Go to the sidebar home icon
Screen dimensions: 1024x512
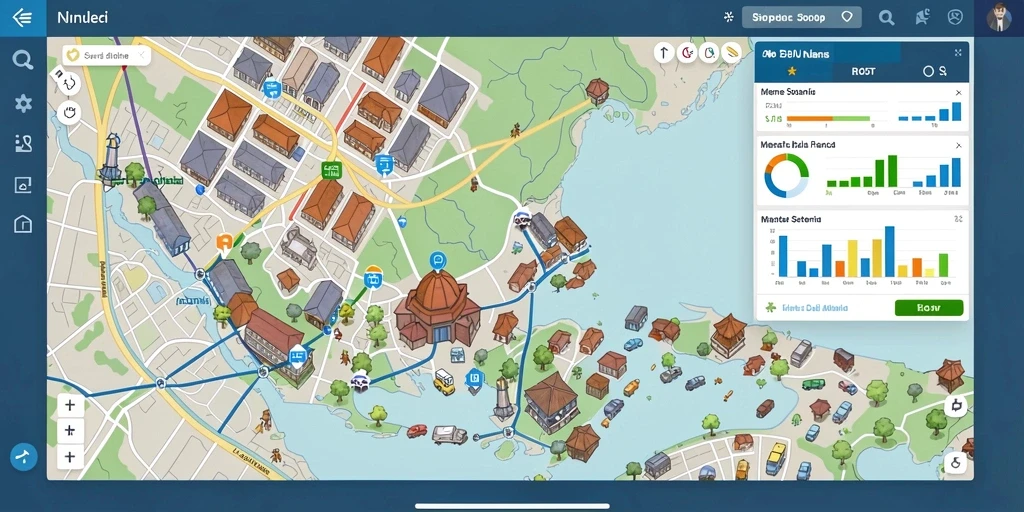23,225
